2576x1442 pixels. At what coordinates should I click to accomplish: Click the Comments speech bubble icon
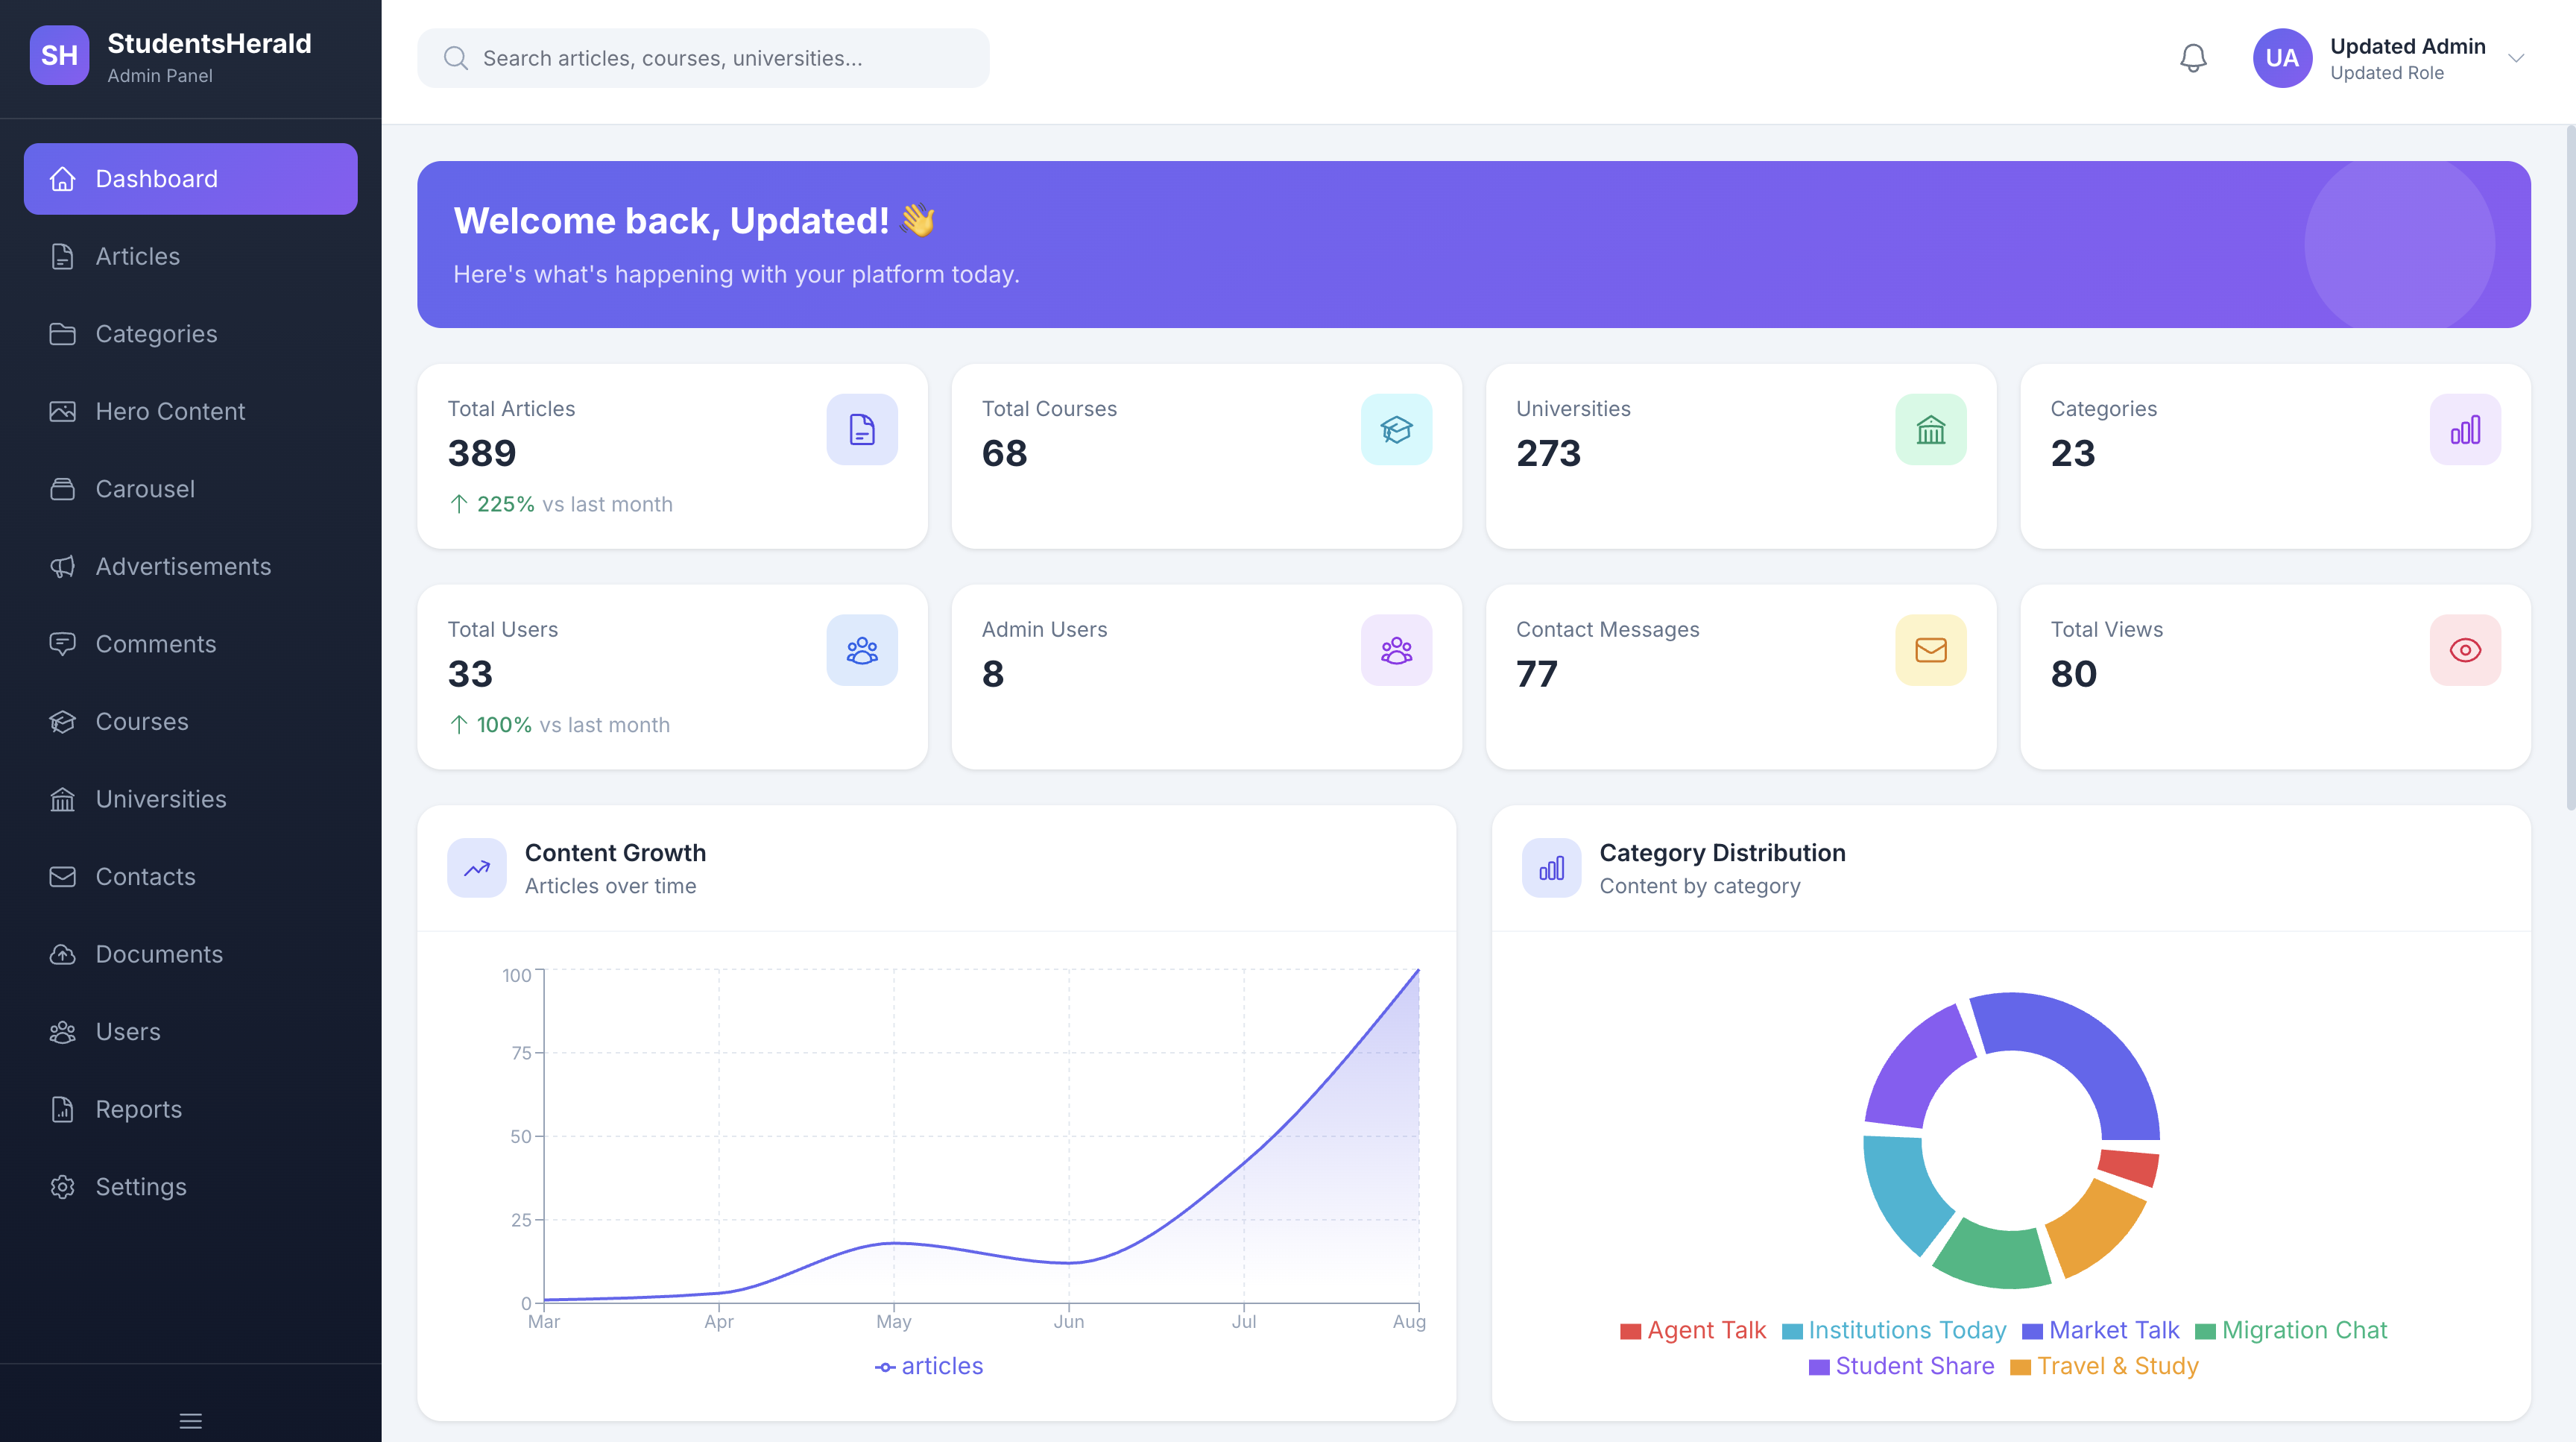(63, 644)
